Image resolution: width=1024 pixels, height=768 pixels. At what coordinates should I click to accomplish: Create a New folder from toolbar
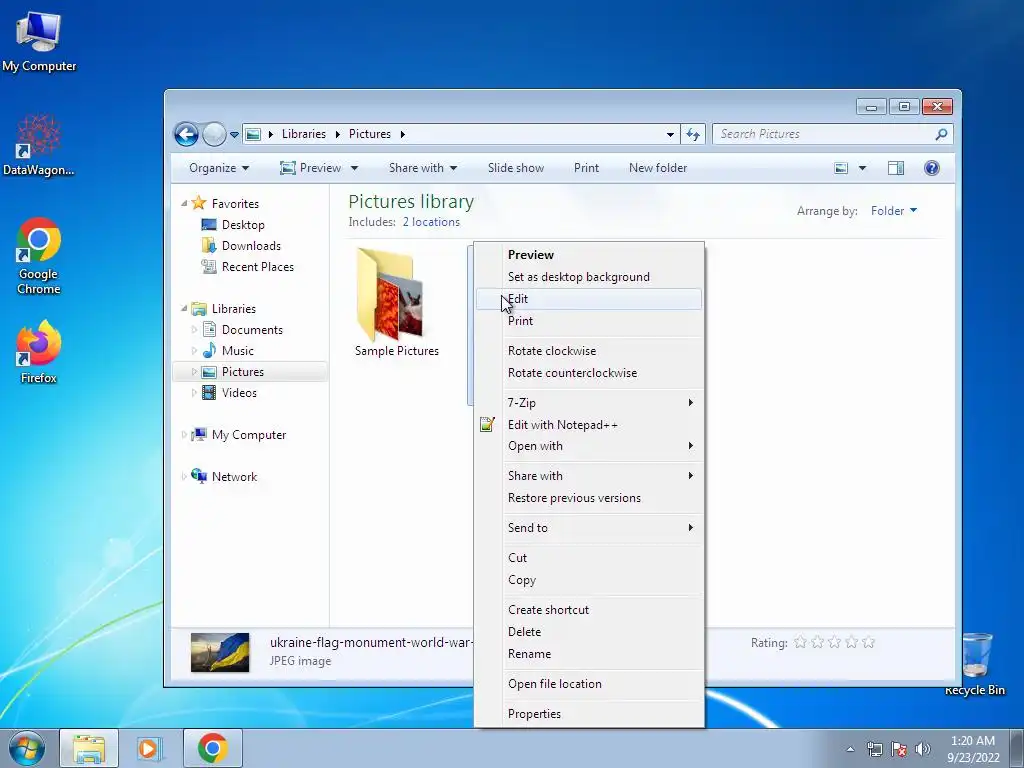coord(658,168)
